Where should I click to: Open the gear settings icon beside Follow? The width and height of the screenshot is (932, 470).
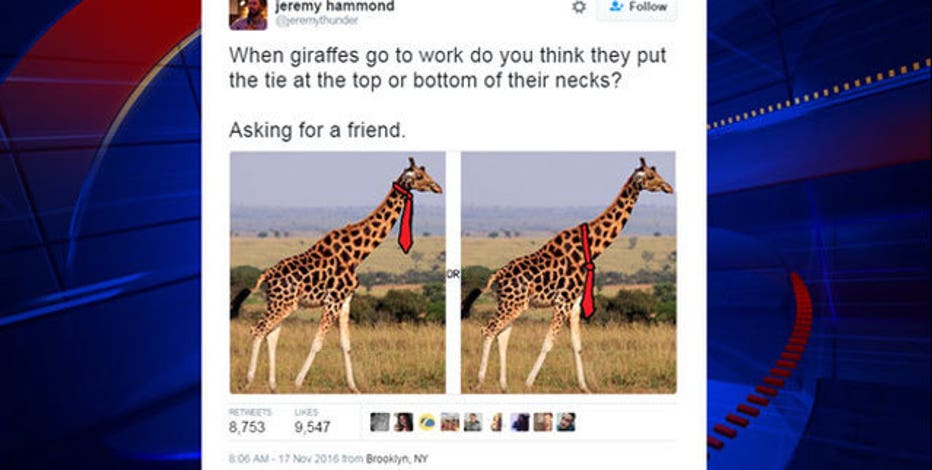click(x=578, y=7)
